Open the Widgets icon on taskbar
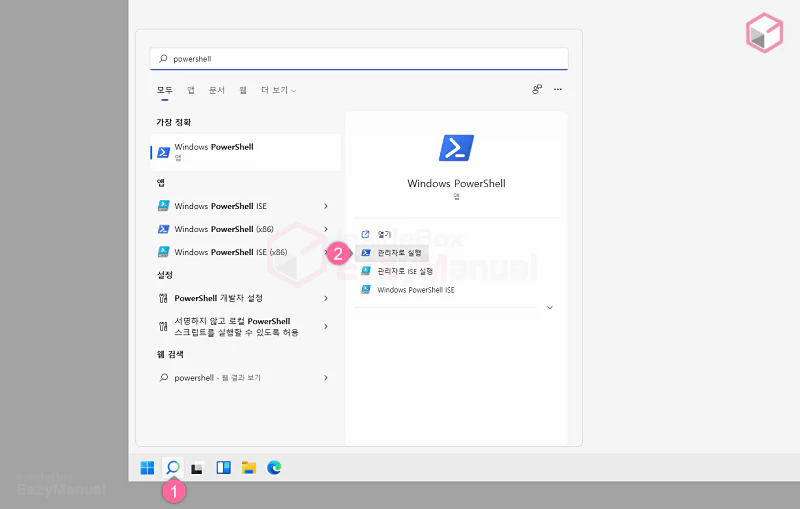 coord(223,468)
